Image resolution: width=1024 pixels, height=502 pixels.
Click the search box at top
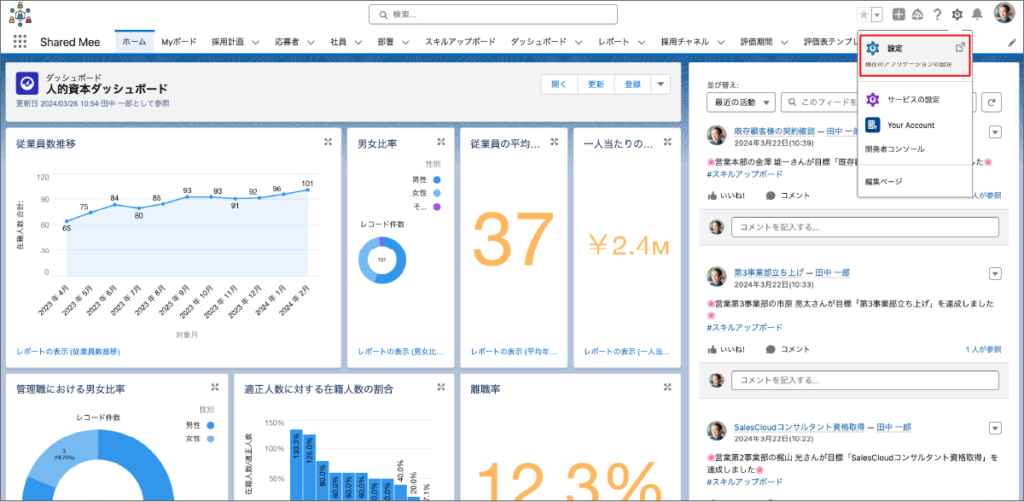[493, 14]
